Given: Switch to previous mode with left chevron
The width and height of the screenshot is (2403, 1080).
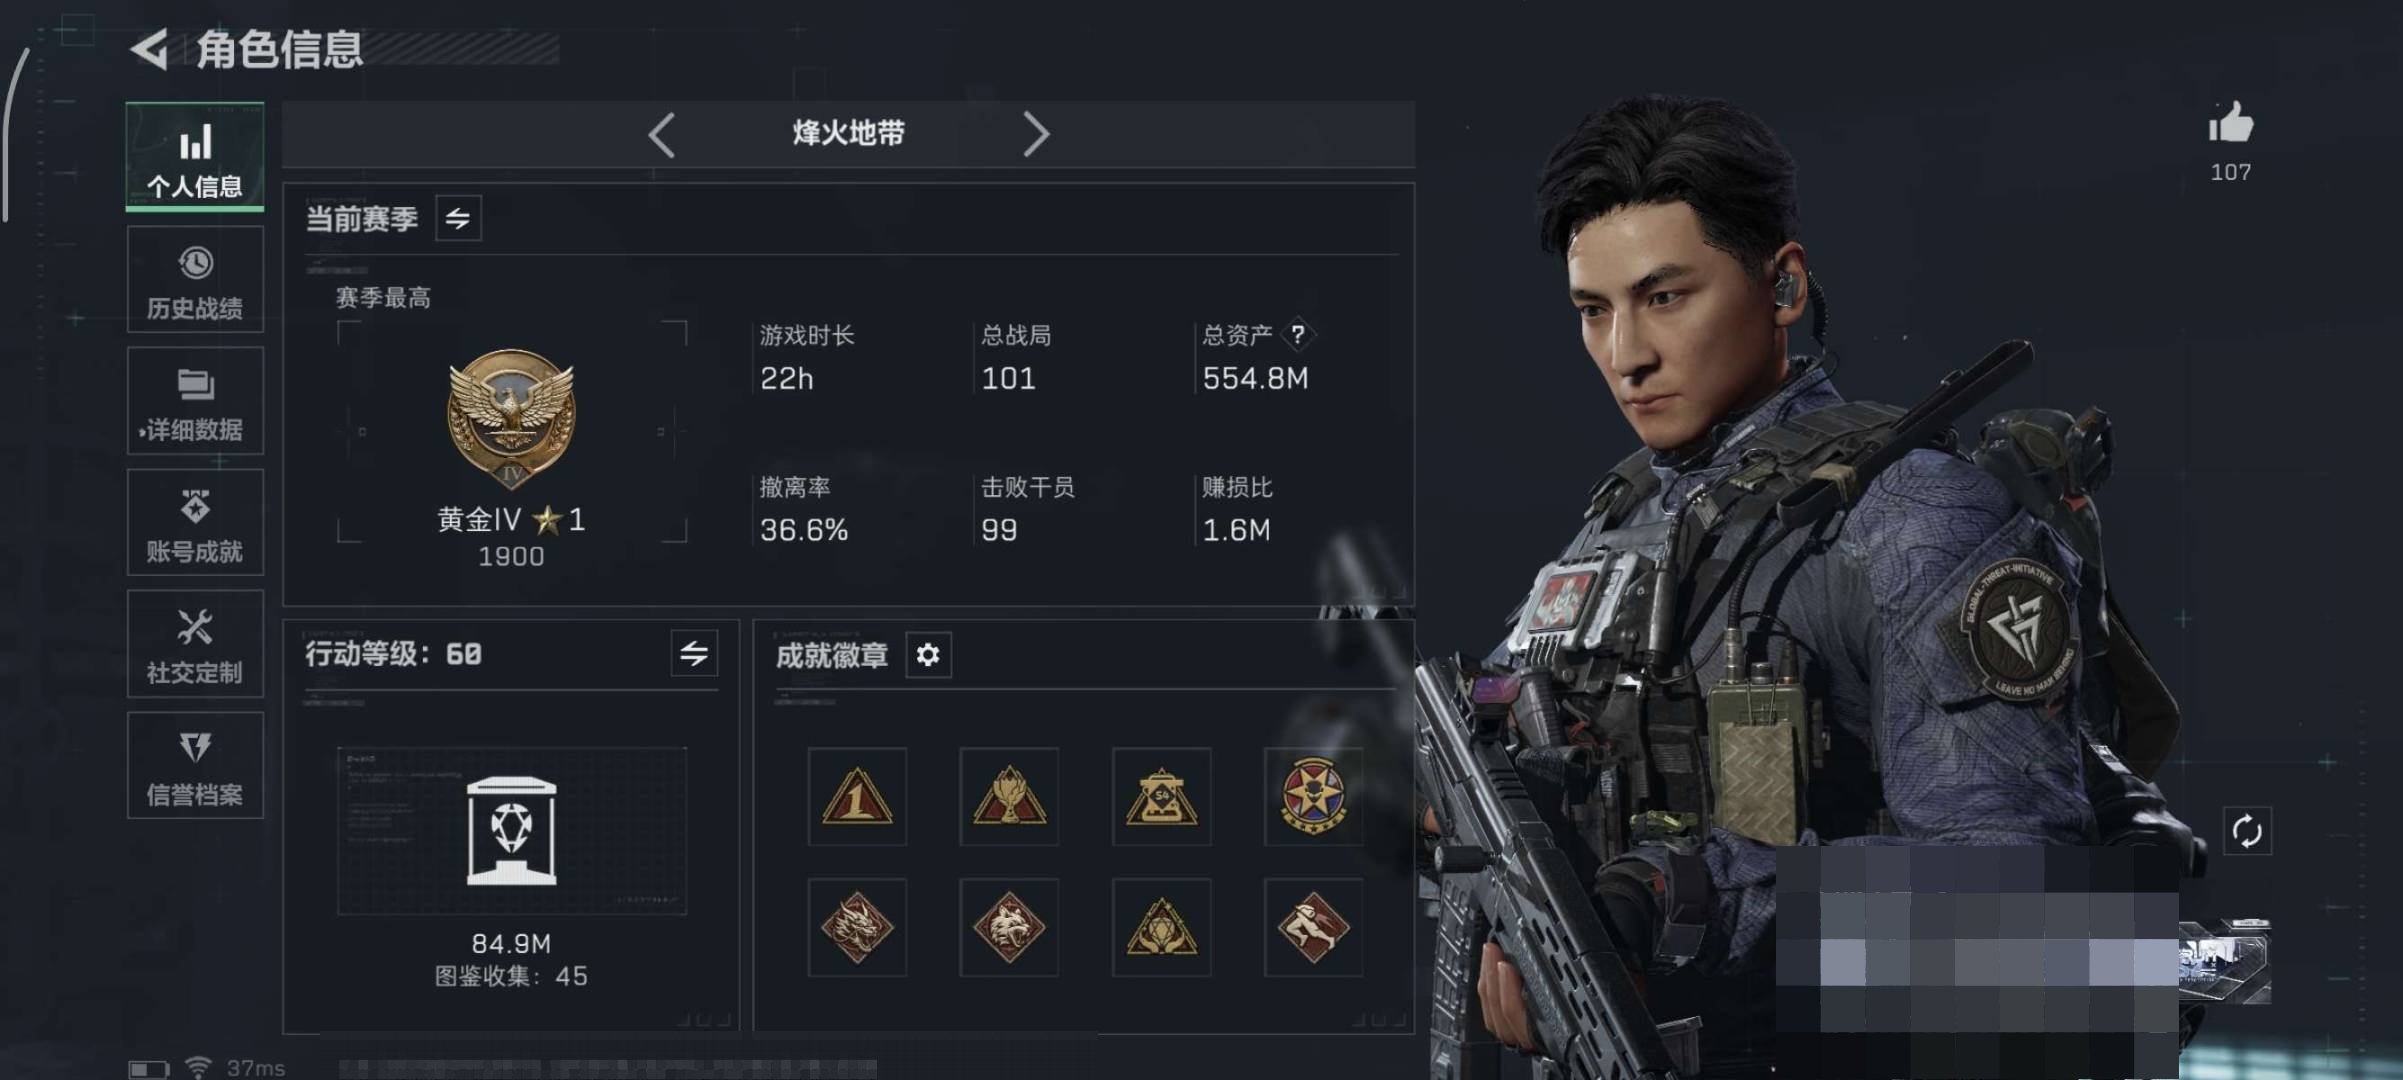Looking at the screenshot, I should (662, 134).
